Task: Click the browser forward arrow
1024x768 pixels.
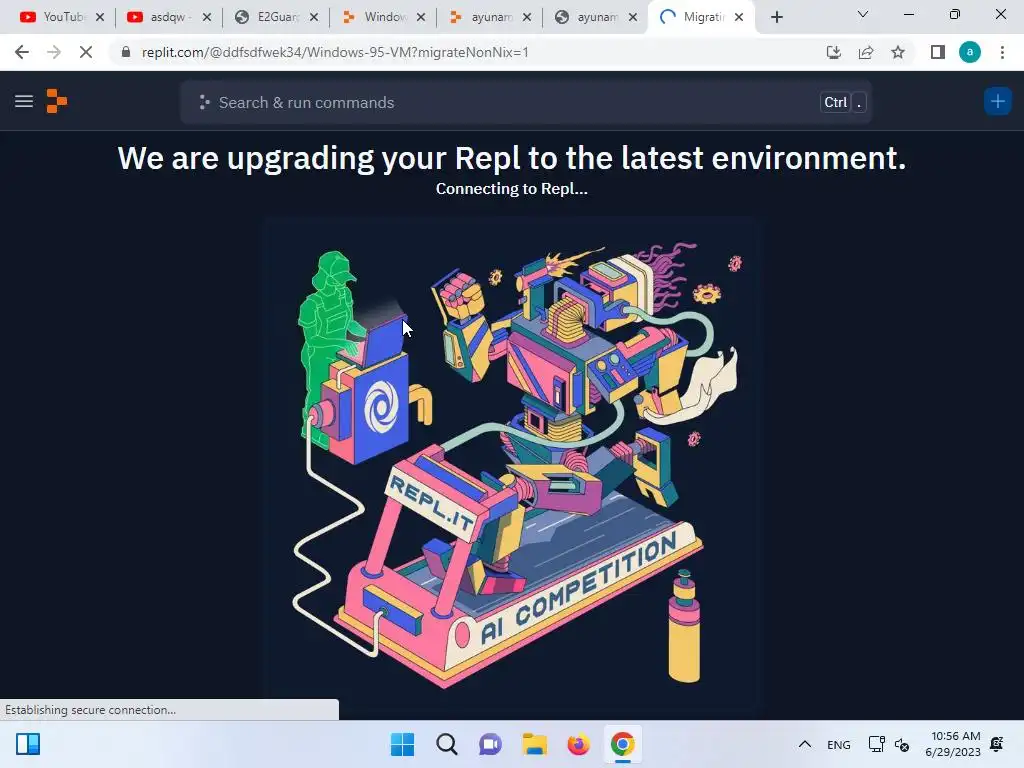Action: 54,52
